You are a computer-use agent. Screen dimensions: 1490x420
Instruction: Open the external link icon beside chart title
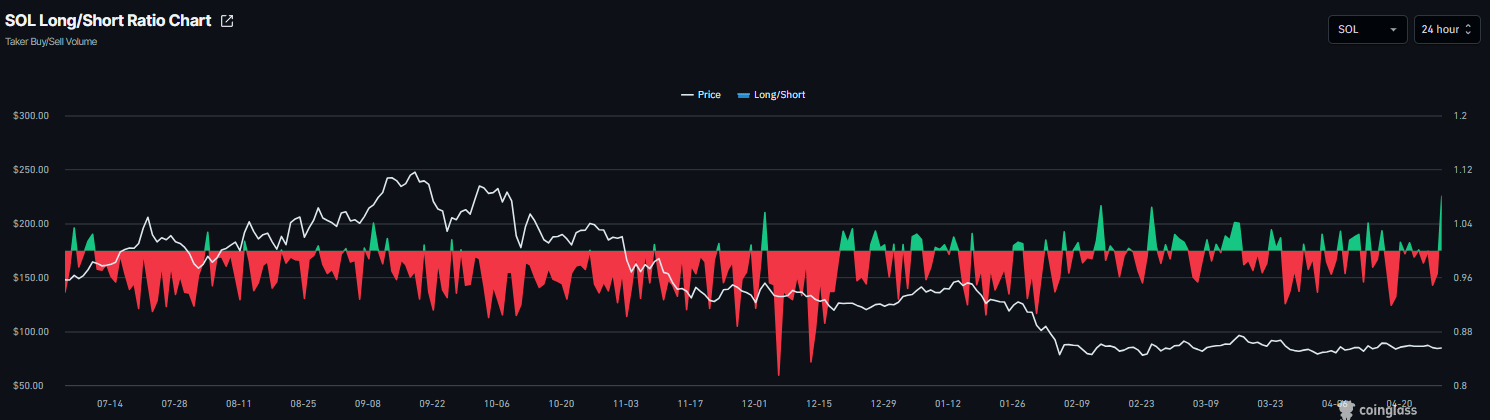coord(227,21)
